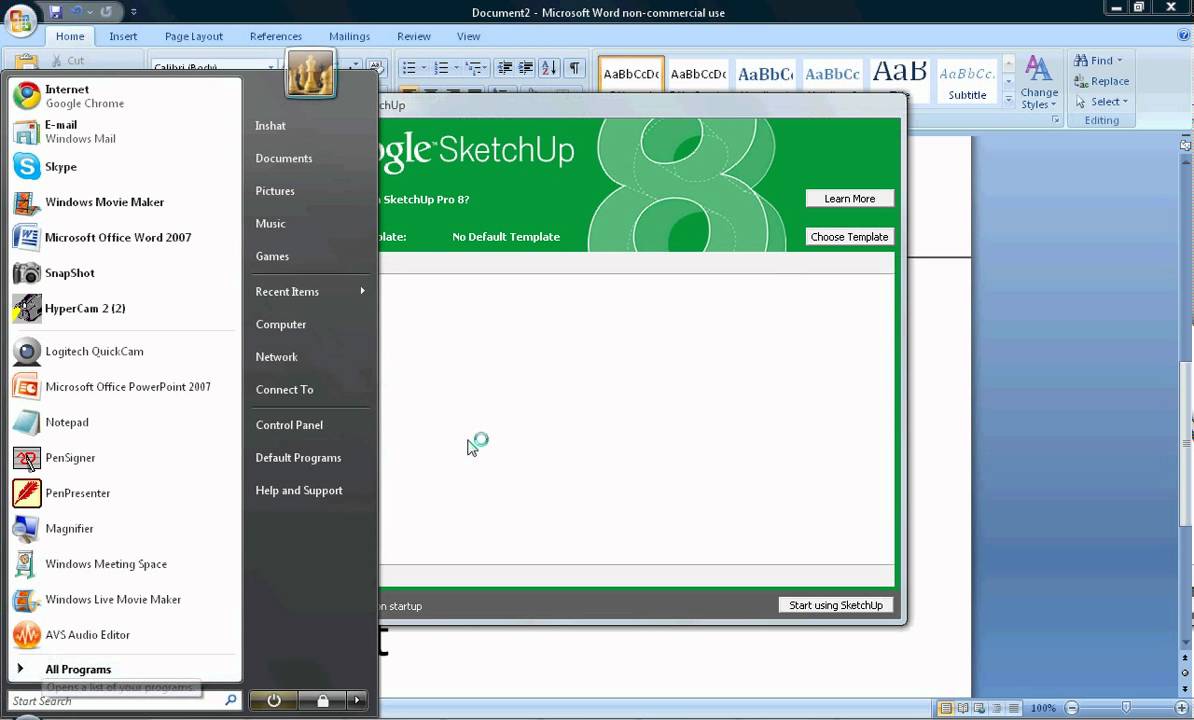Click Replace in Word Editing group
The width and height of the screenshot is (1194, 720).
(1101, 81)
